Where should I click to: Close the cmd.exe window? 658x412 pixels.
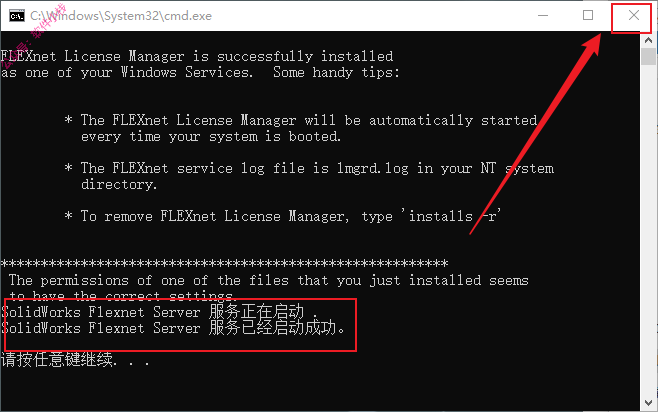tap(634, 16)
